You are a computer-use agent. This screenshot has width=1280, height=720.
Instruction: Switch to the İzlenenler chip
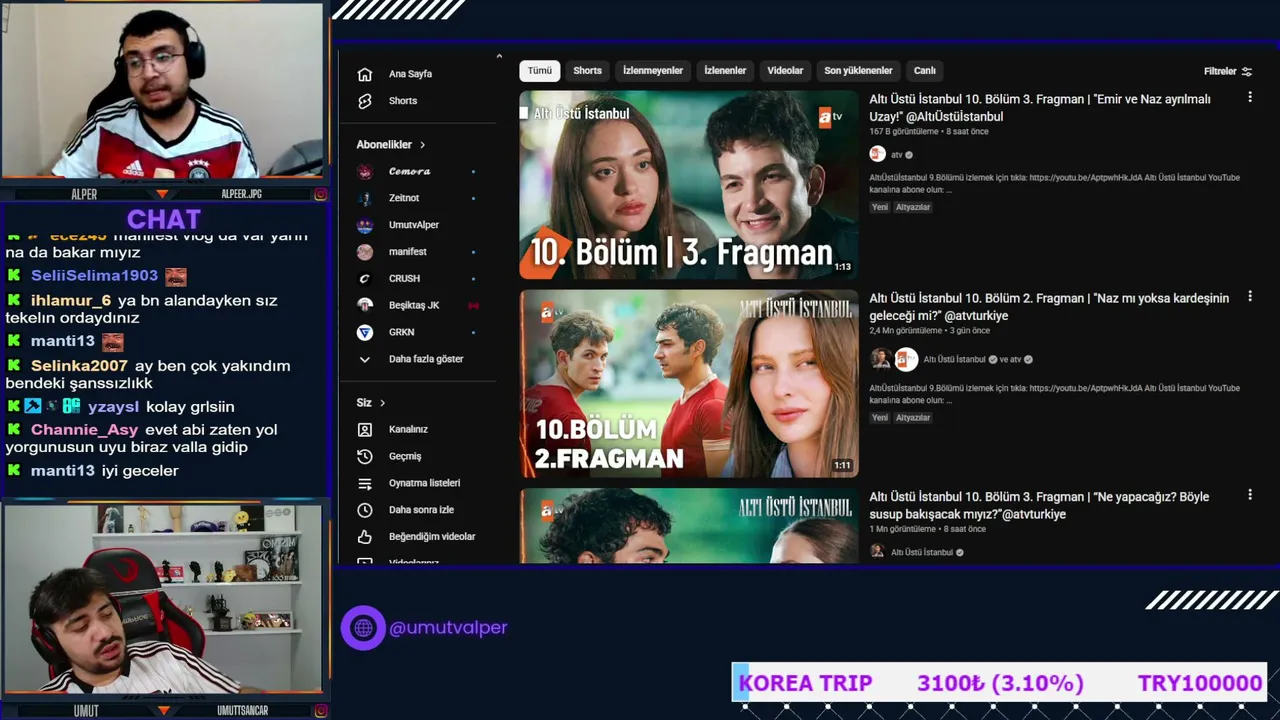[x=725, y=71]
